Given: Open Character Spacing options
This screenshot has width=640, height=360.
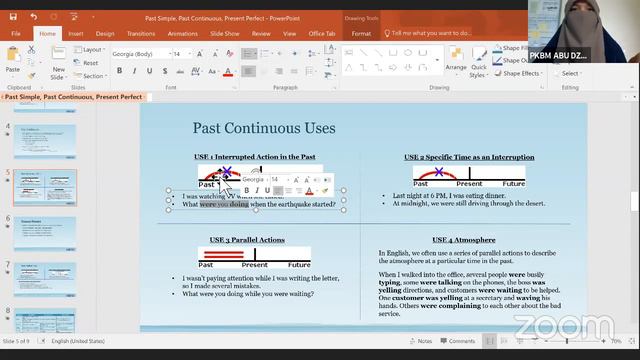Looking at the screenshot, I should point(196,71).
